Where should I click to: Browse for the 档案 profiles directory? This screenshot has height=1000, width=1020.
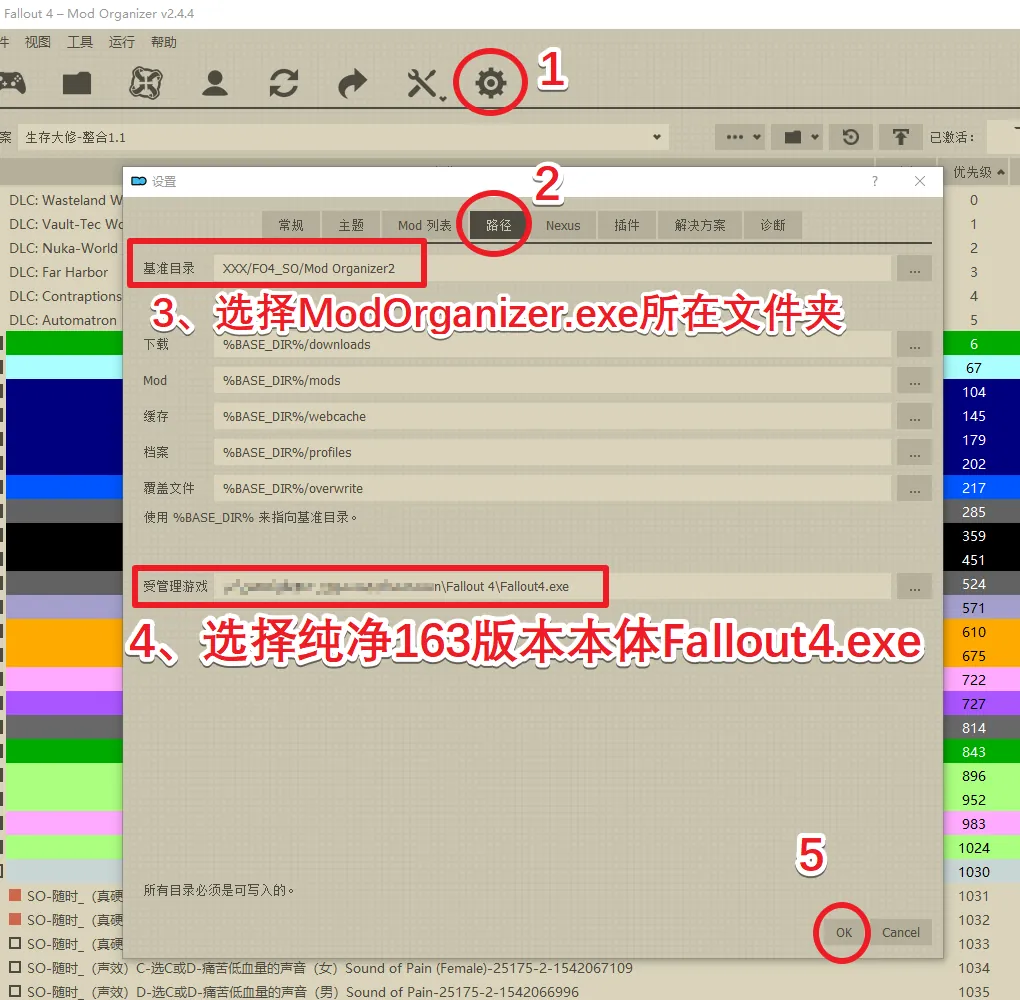point(914,452)
